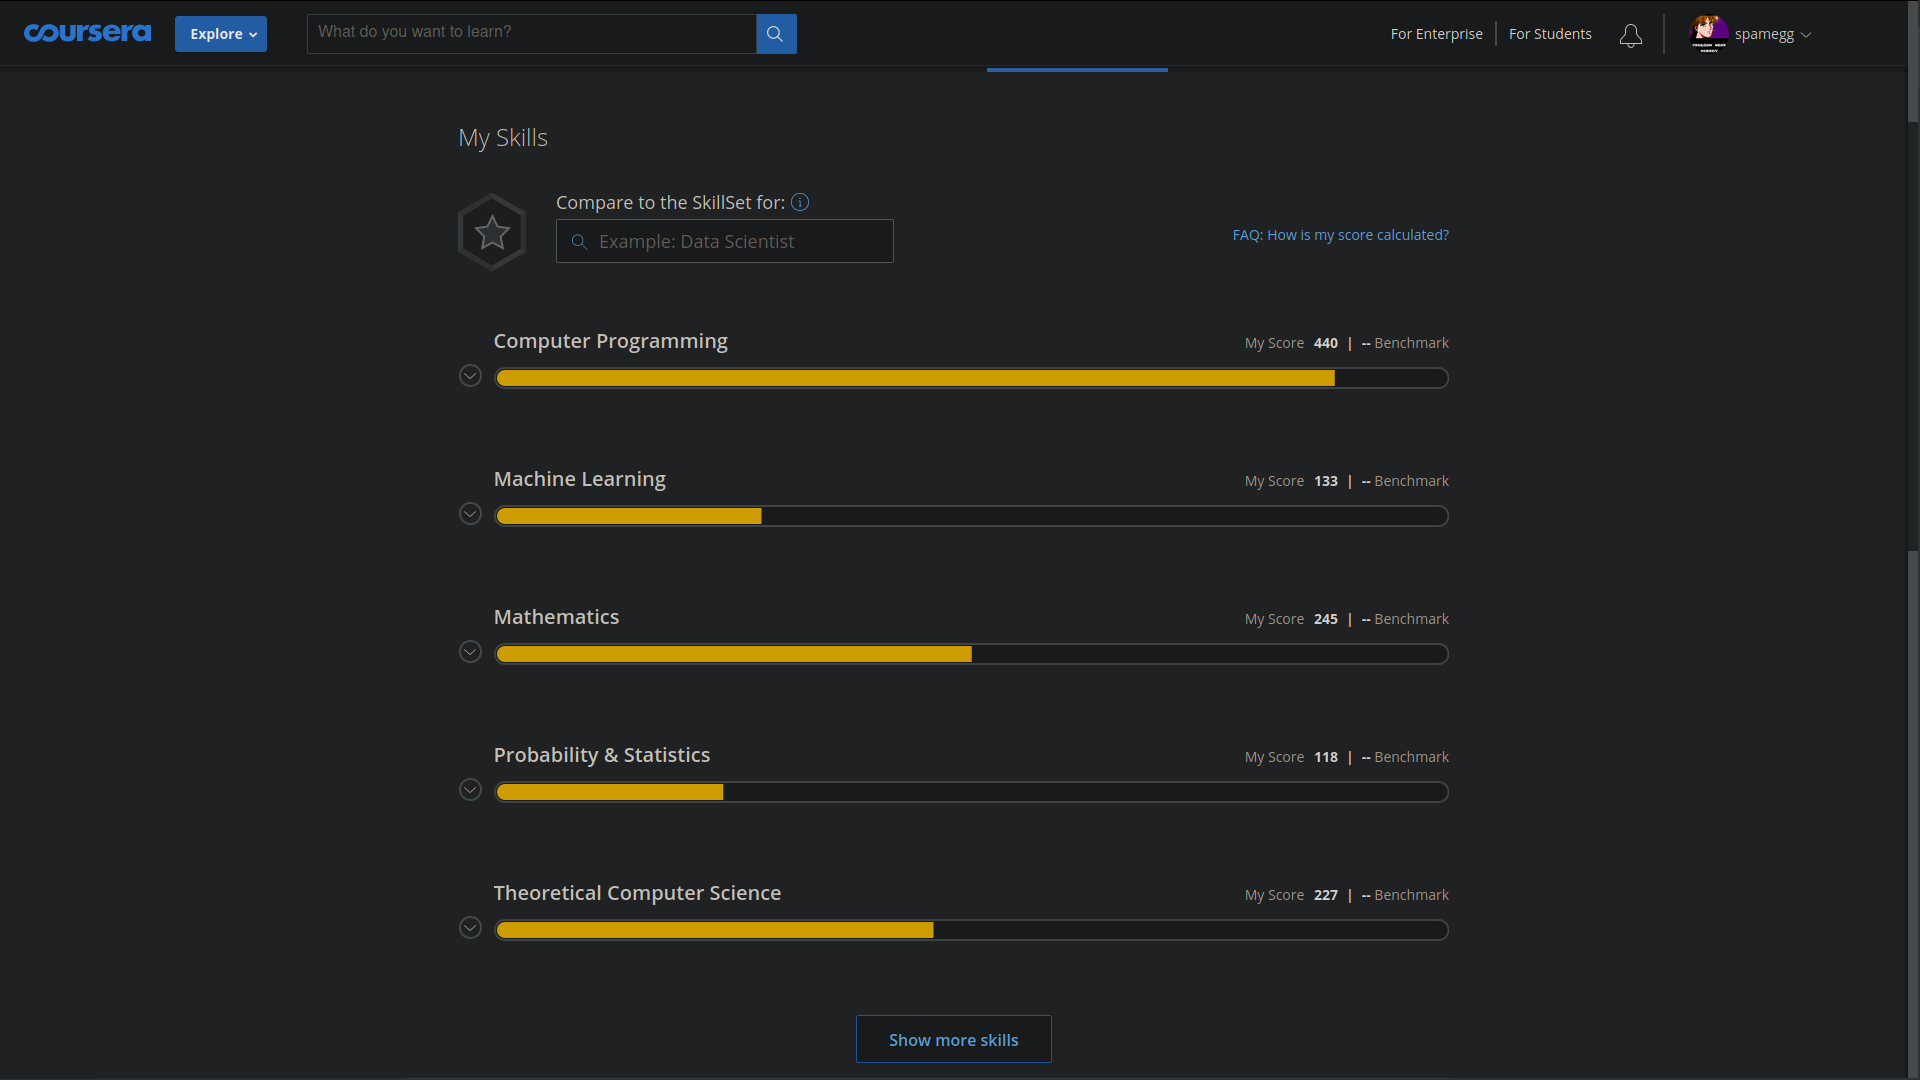Open the notifications bell
This screenshot has width=1920, height=1080.
click(x=1630, y=36)
